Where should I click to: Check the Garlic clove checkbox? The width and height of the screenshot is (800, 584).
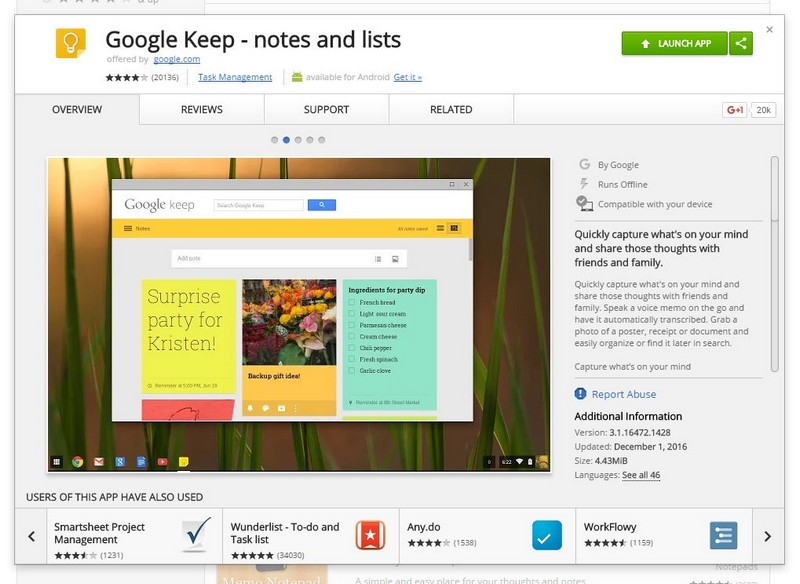tap(352, 370)
